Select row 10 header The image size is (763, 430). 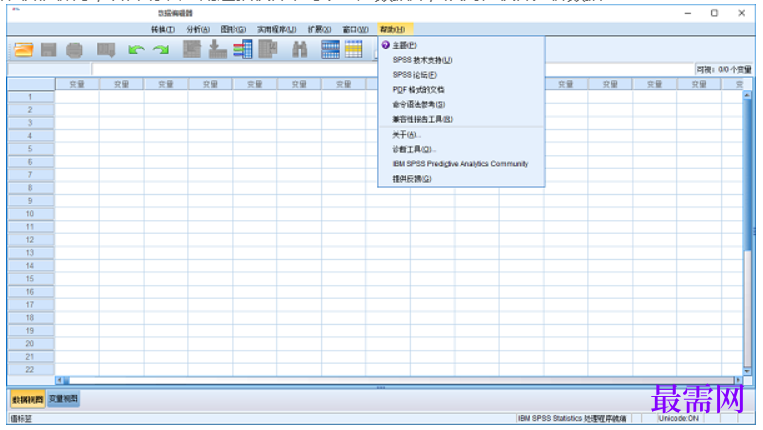pos(30,214)
